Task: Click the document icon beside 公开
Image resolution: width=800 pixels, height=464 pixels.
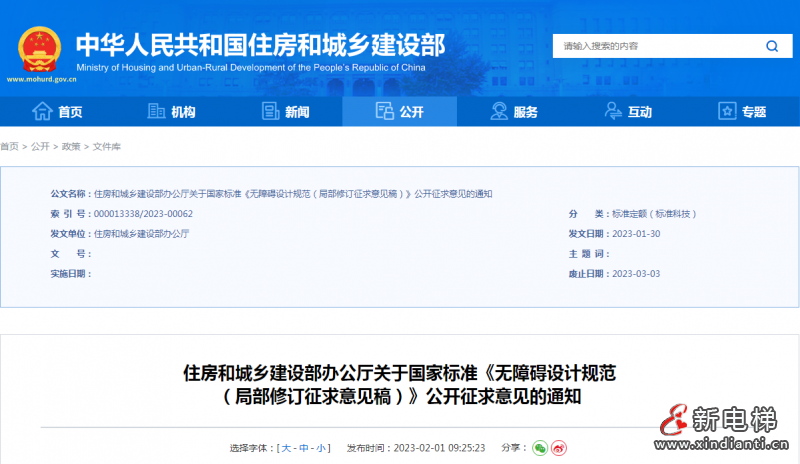Action: point(385,111)
